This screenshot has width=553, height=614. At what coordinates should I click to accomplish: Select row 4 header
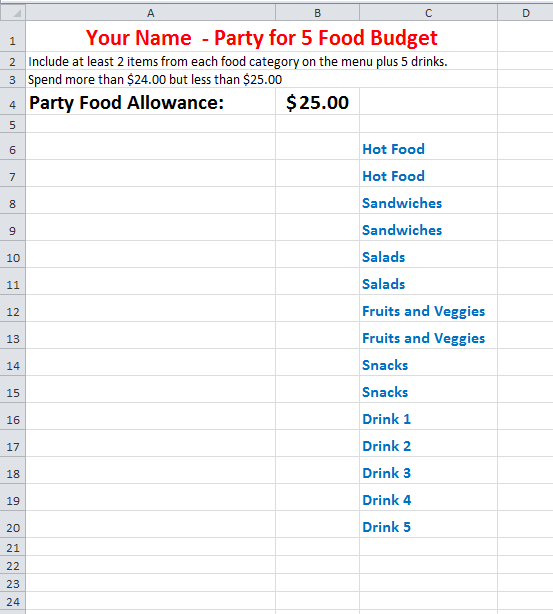tap(13, 101)
